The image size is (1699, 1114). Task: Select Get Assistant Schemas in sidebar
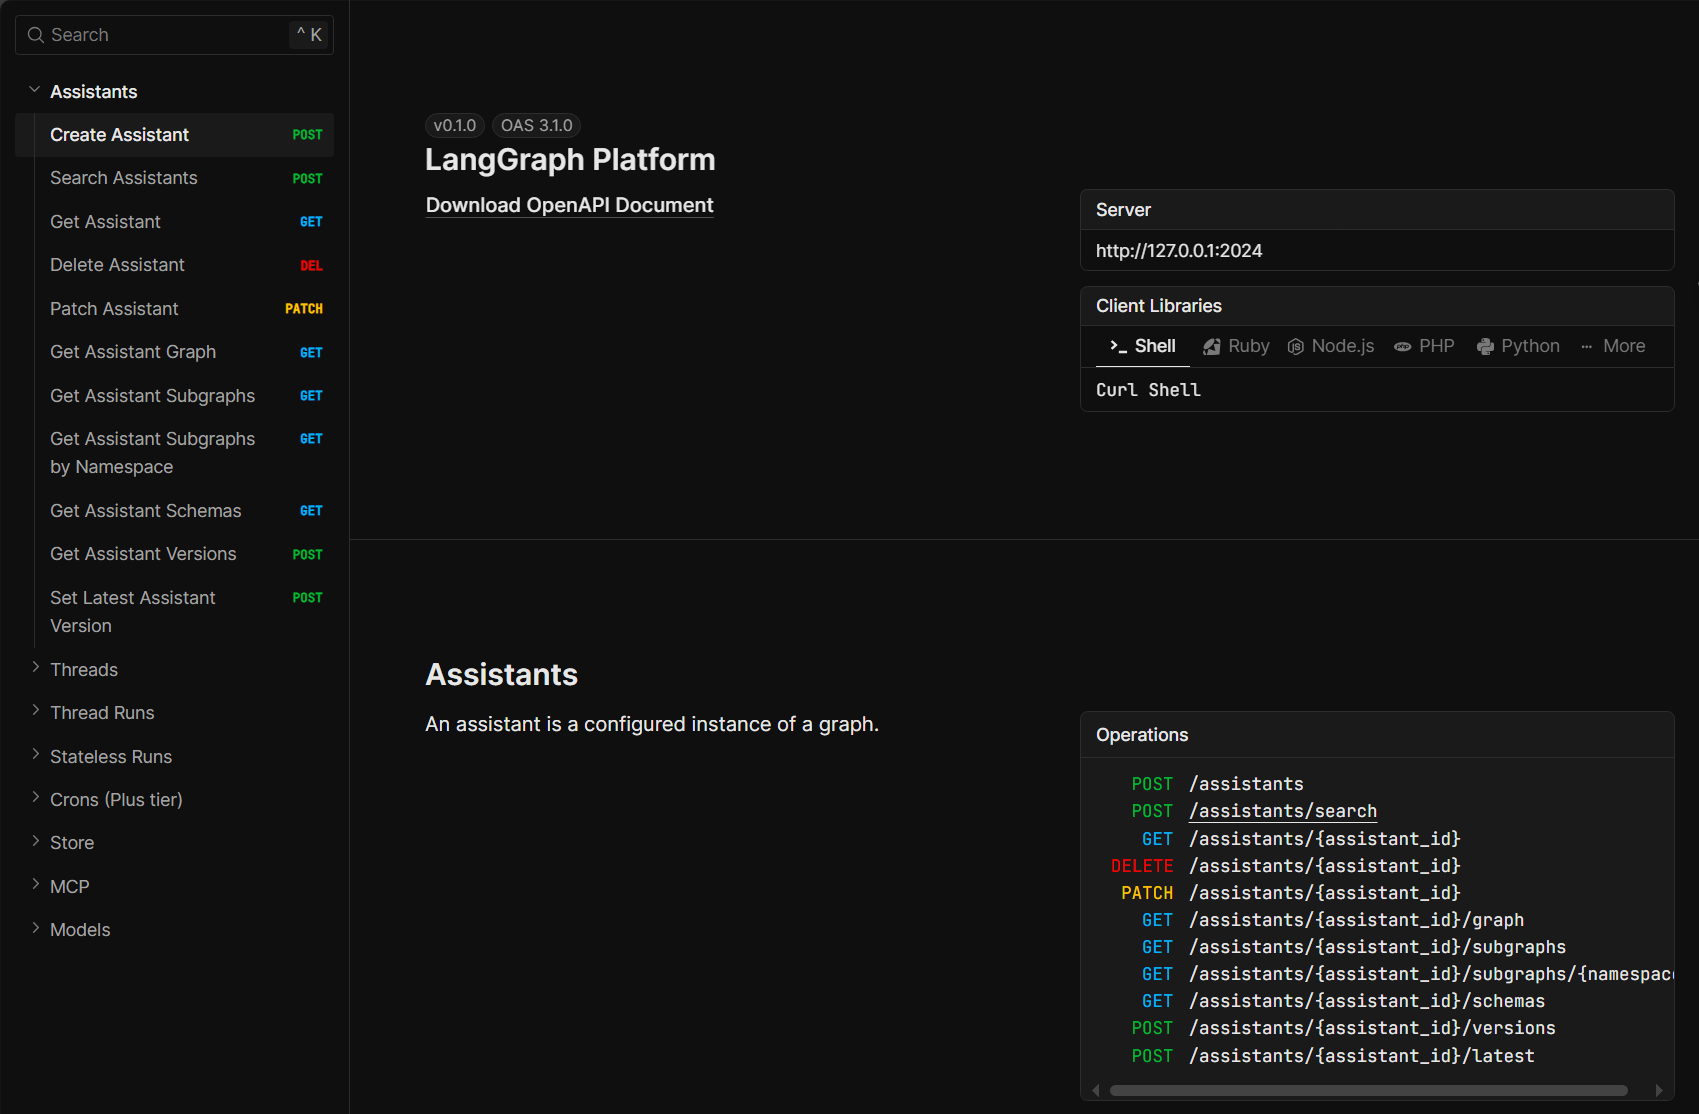point(174,511)
